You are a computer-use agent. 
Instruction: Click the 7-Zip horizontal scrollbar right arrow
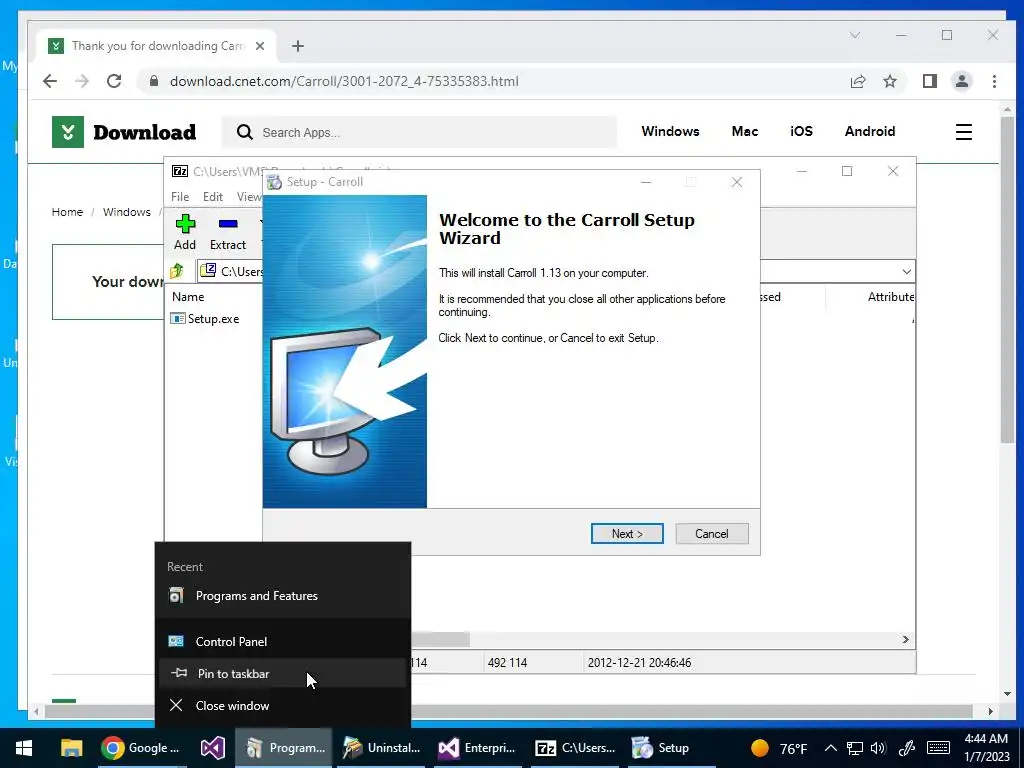906,639
